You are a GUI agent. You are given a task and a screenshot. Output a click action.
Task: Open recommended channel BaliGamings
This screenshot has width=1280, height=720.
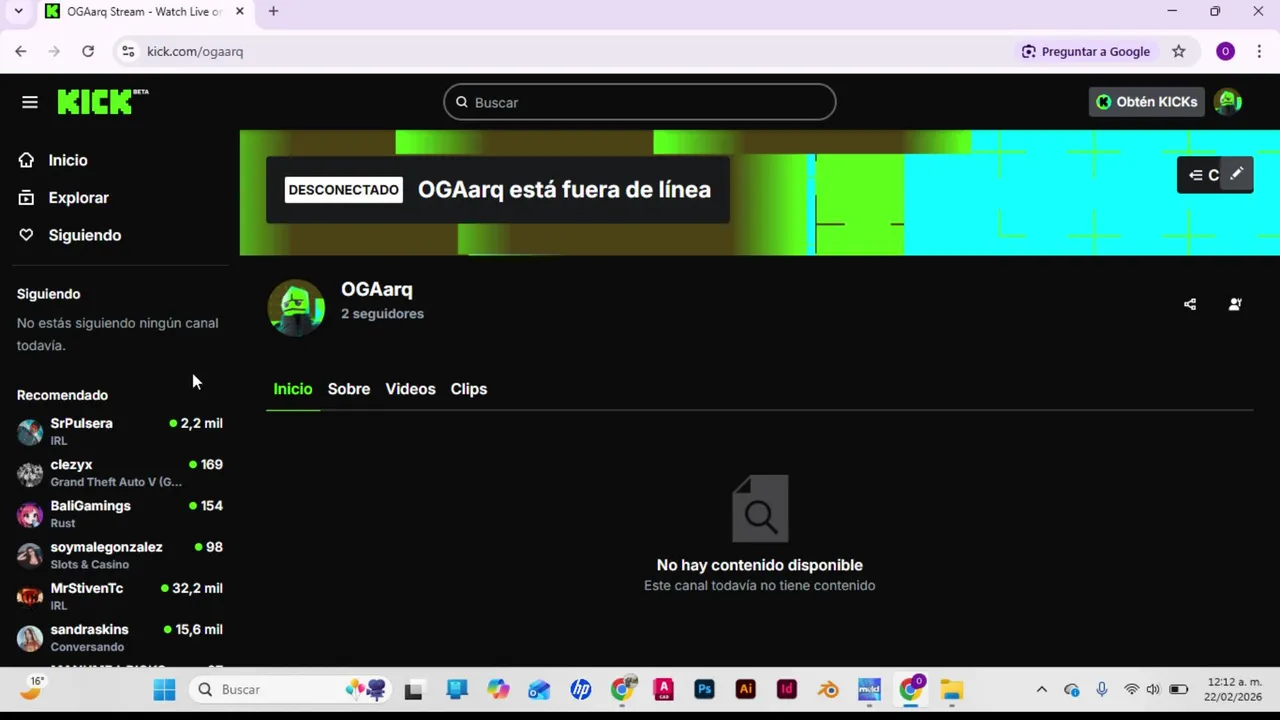(x=120, y=514)
